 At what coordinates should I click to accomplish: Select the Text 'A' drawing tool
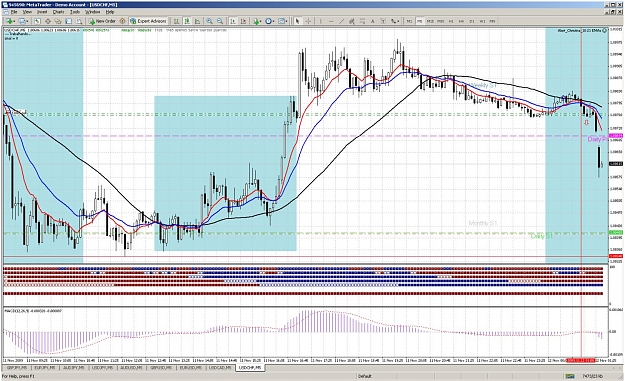(x=373, y=21)
